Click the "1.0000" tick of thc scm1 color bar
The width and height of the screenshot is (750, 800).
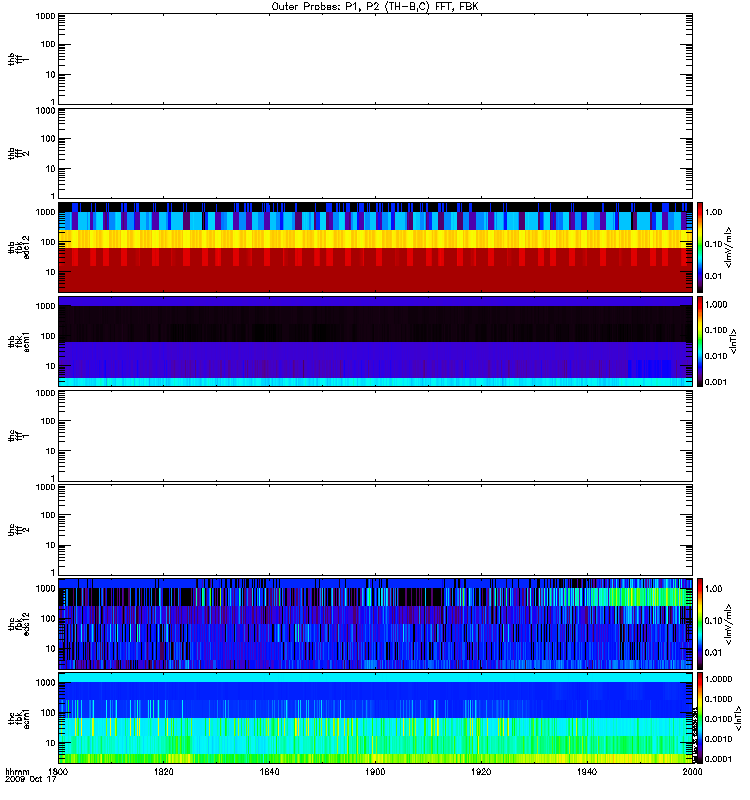tap(718, 679)
